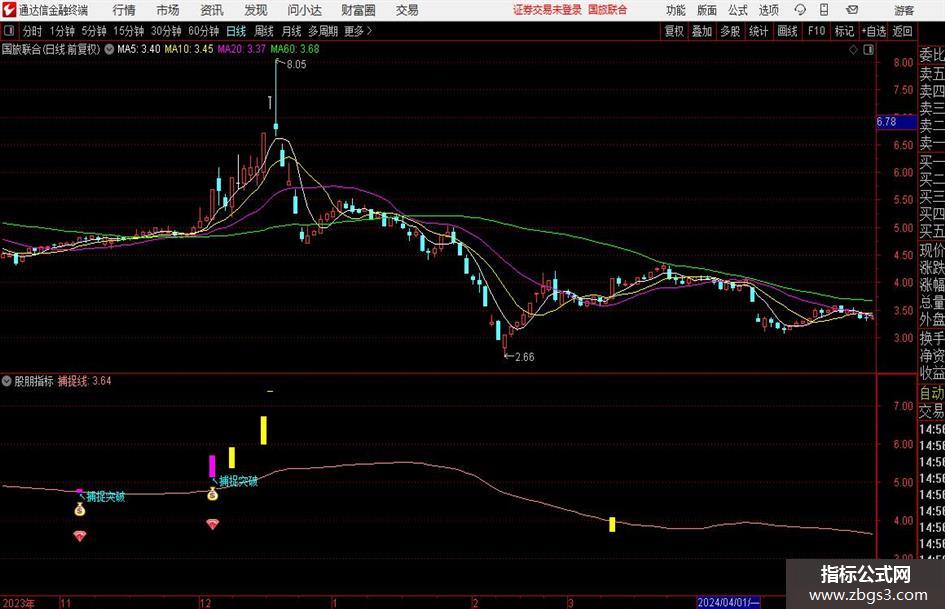Open the 发现 menu

256,10
